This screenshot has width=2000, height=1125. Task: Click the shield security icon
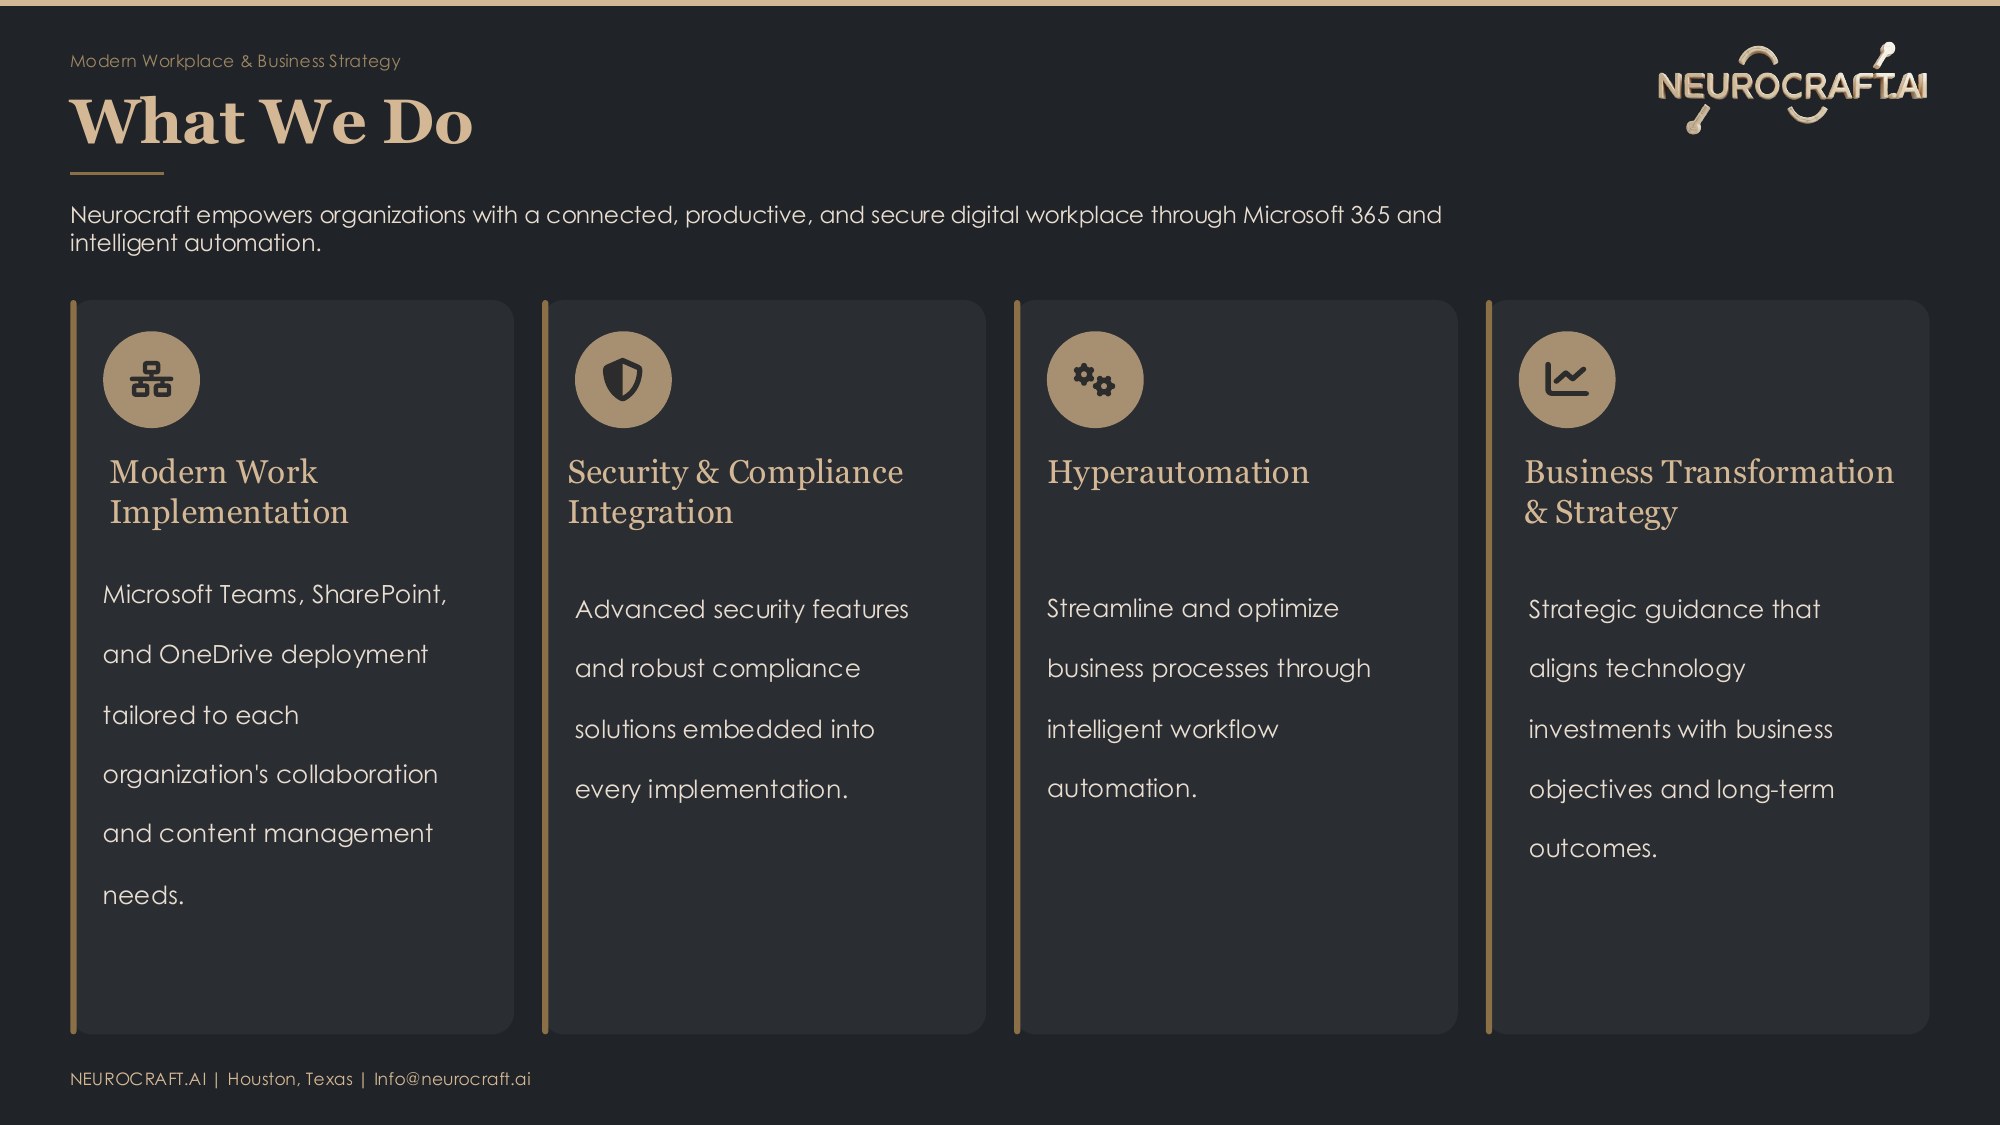tap(623, 380)
